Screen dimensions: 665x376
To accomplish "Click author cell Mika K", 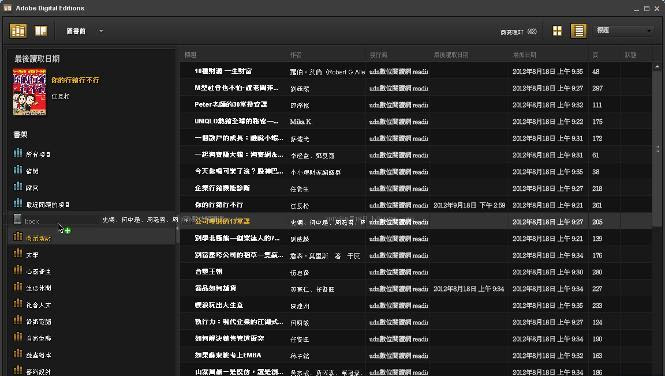I will [300, 122].
